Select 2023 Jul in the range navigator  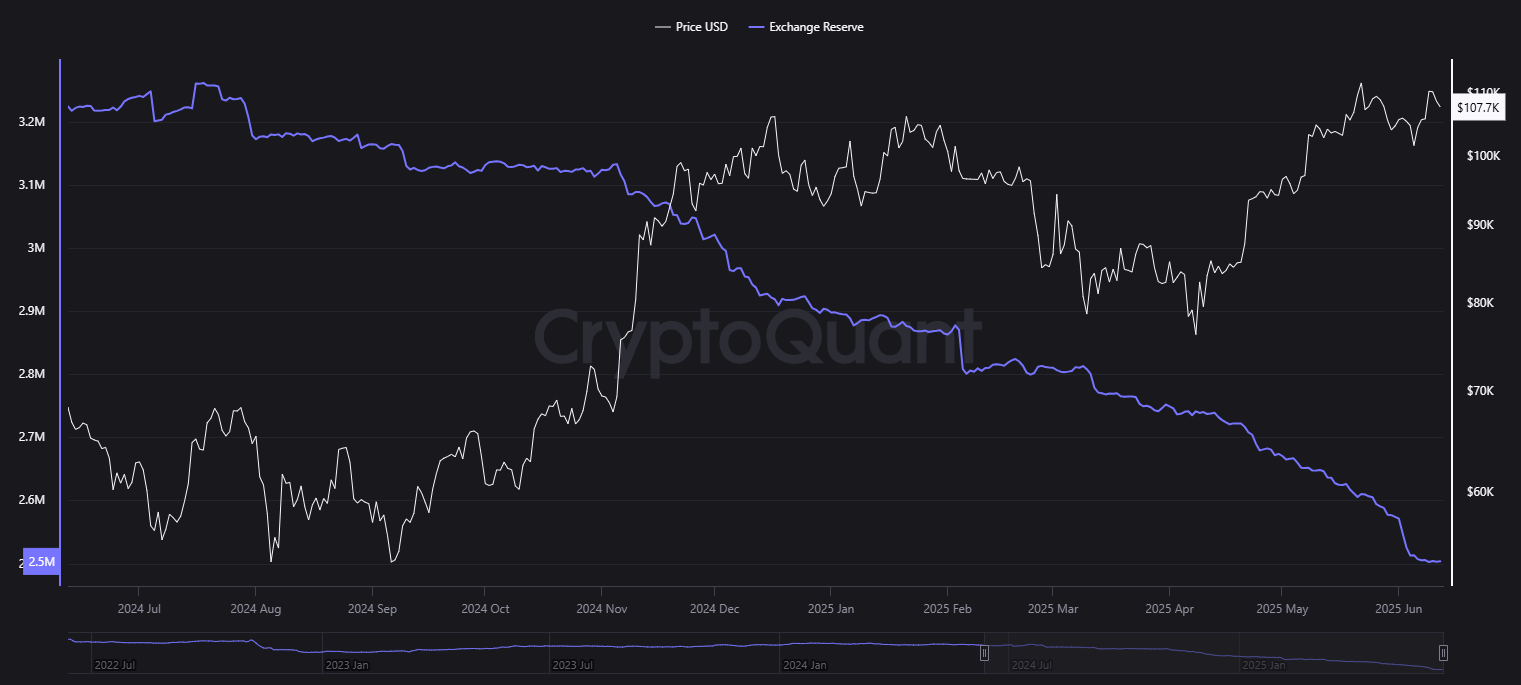[574, 664]
